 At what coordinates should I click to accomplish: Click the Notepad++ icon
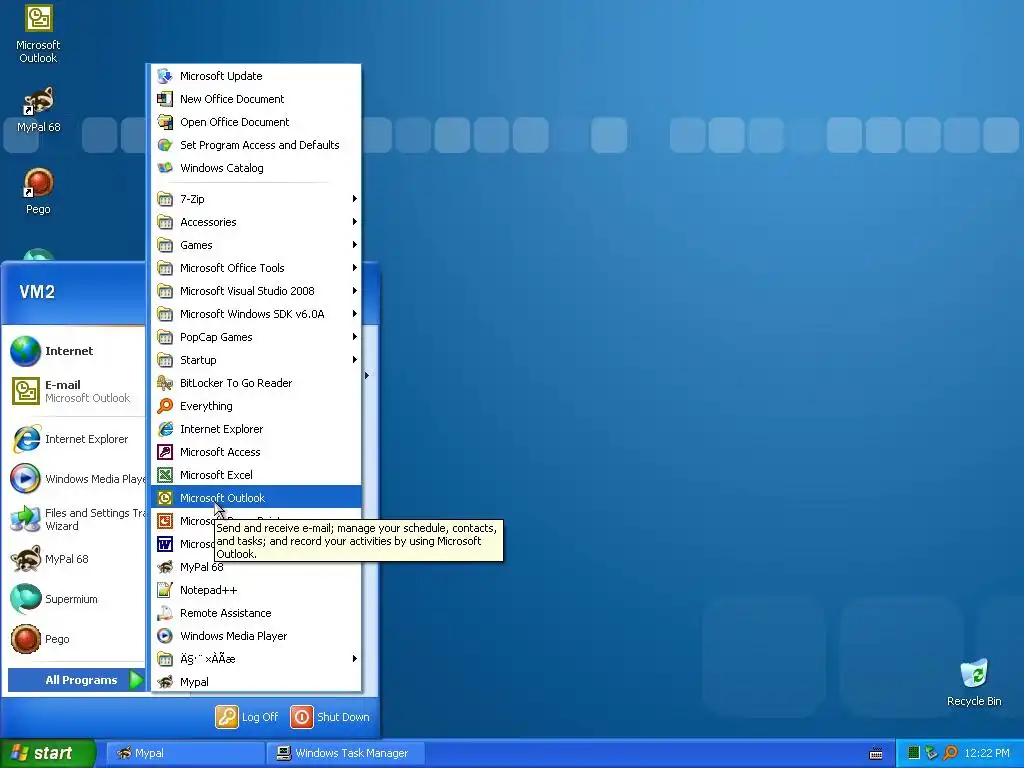click(x=165, y=590)
